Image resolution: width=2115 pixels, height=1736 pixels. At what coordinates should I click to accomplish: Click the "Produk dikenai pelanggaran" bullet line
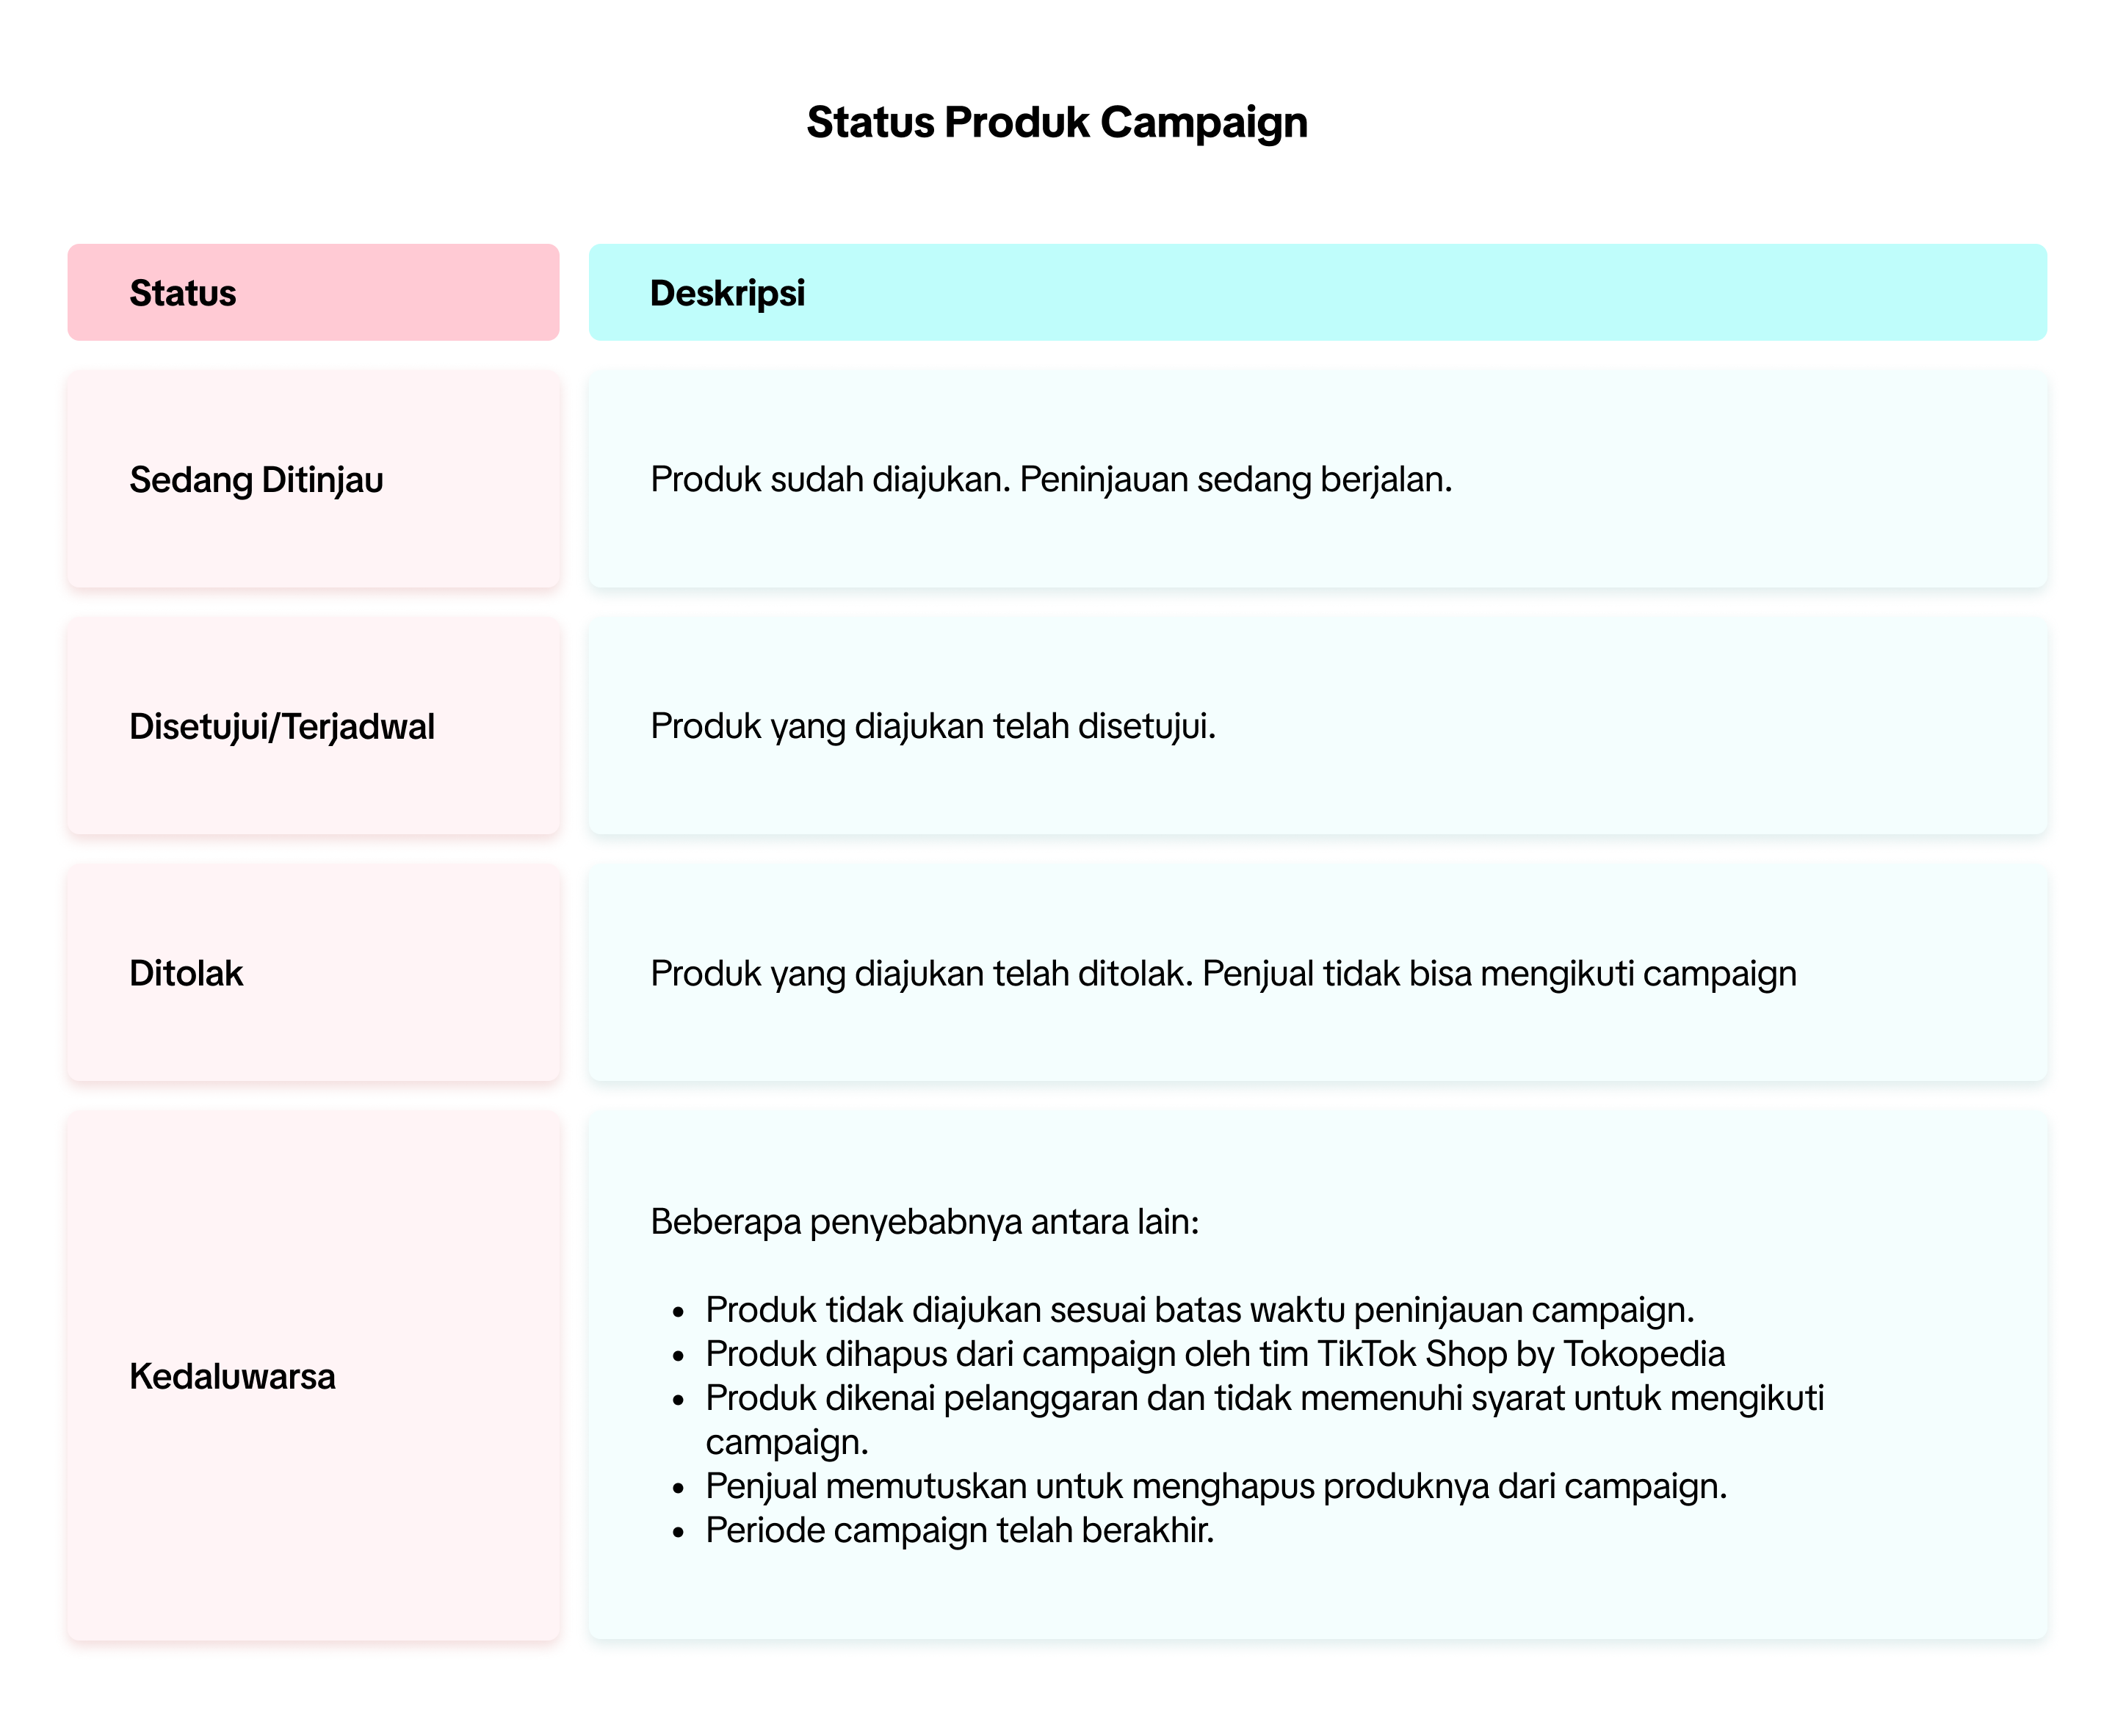[1264, 1398]
